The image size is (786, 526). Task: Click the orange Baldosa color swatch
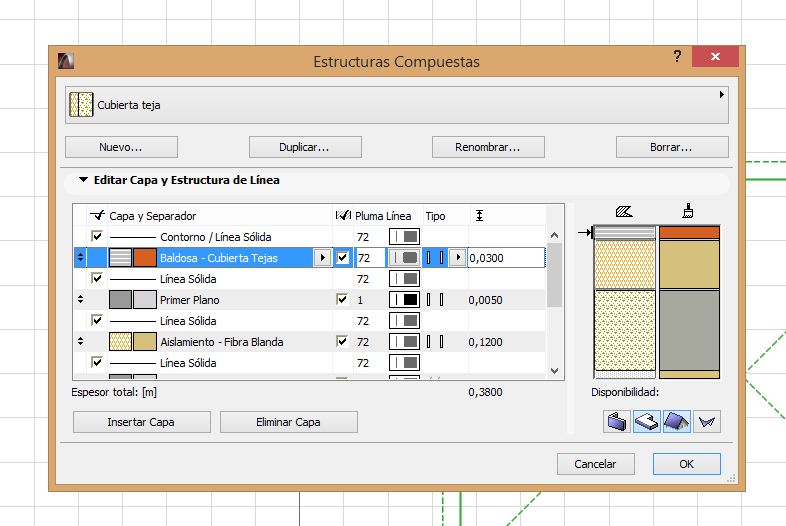click(x=145, y=258)
